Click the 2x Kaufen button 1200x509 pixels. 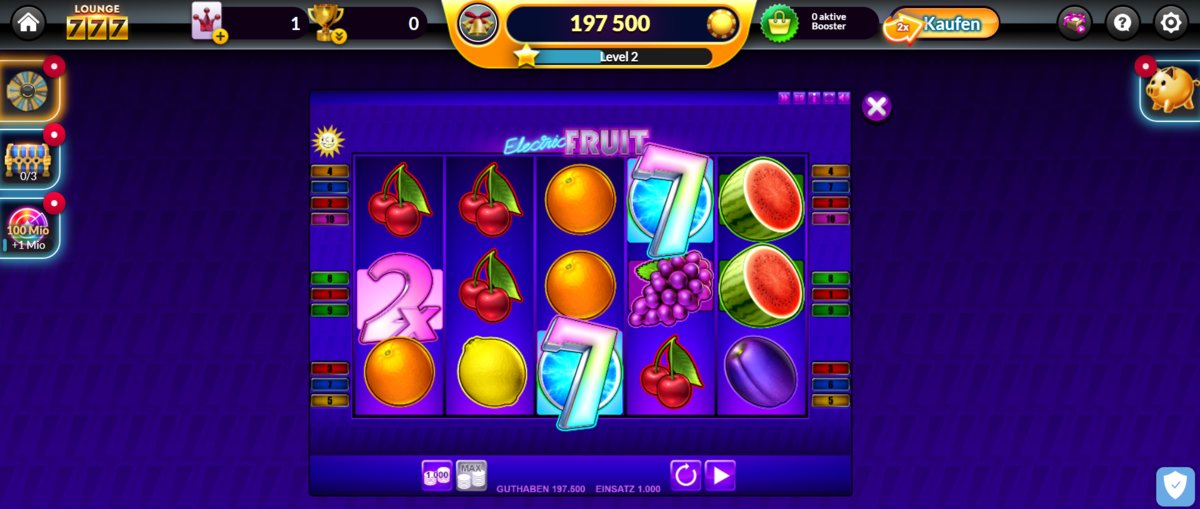(941, 24)
